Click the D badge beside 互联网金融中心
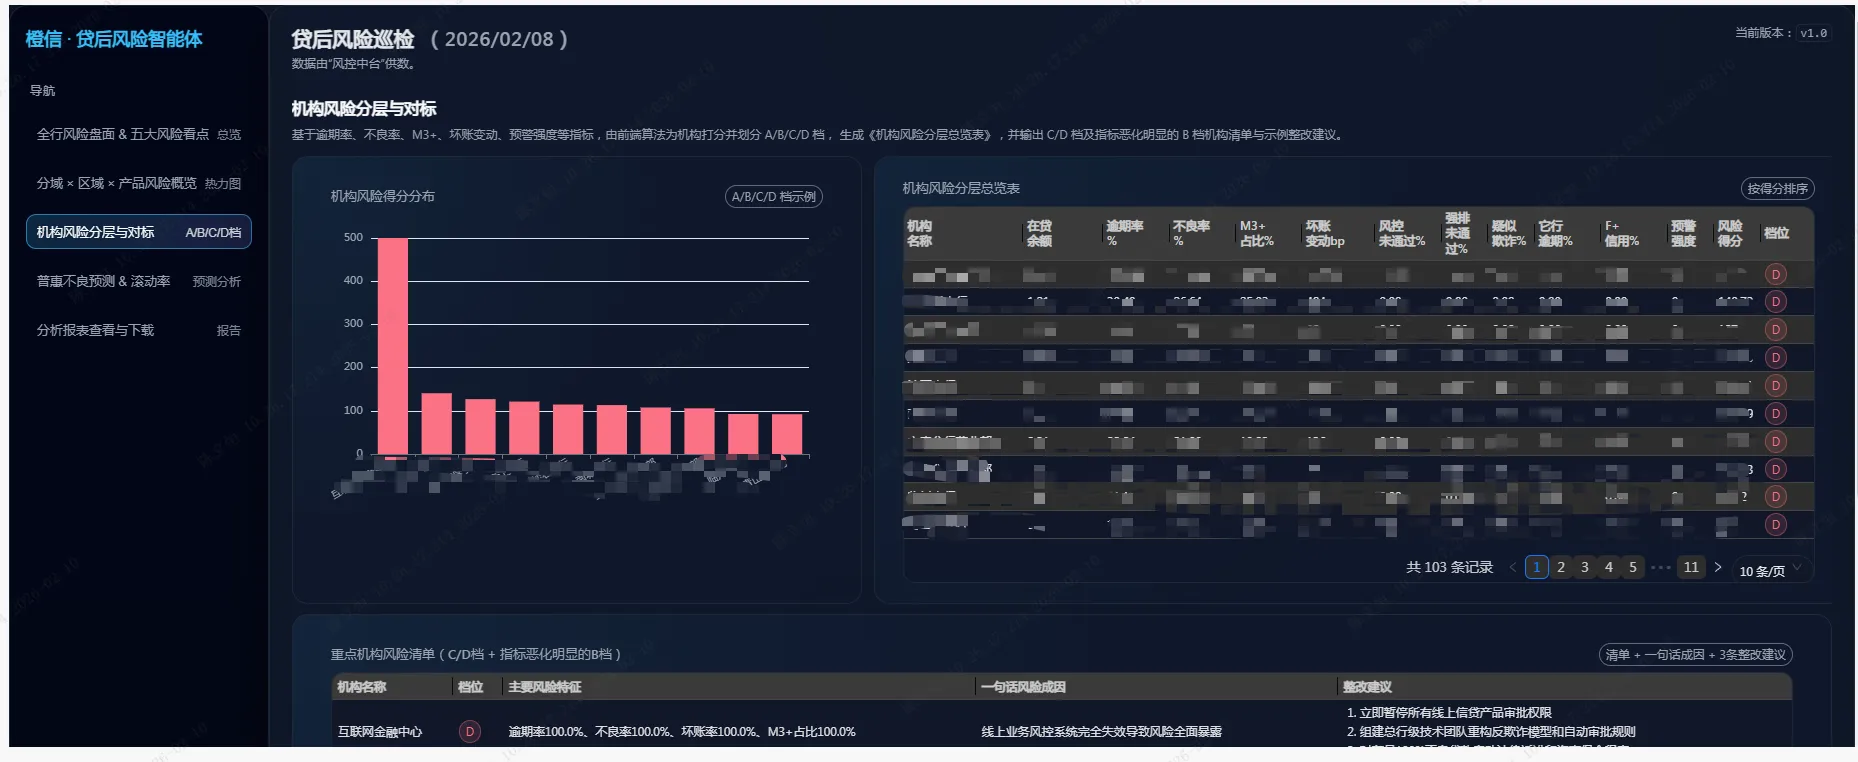The width and height of the screenshot is (1858, 762). (469, 731)
